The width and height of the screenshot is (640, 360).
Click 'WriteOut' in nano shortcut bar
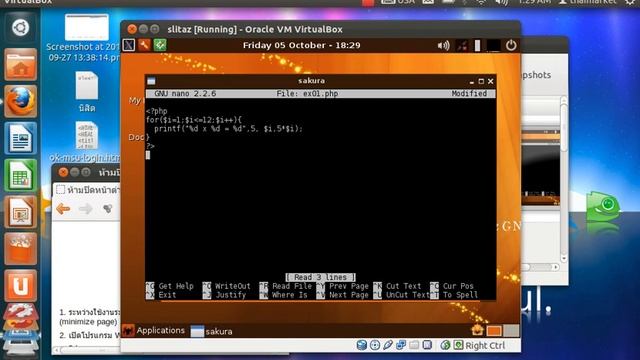(233, 286)
